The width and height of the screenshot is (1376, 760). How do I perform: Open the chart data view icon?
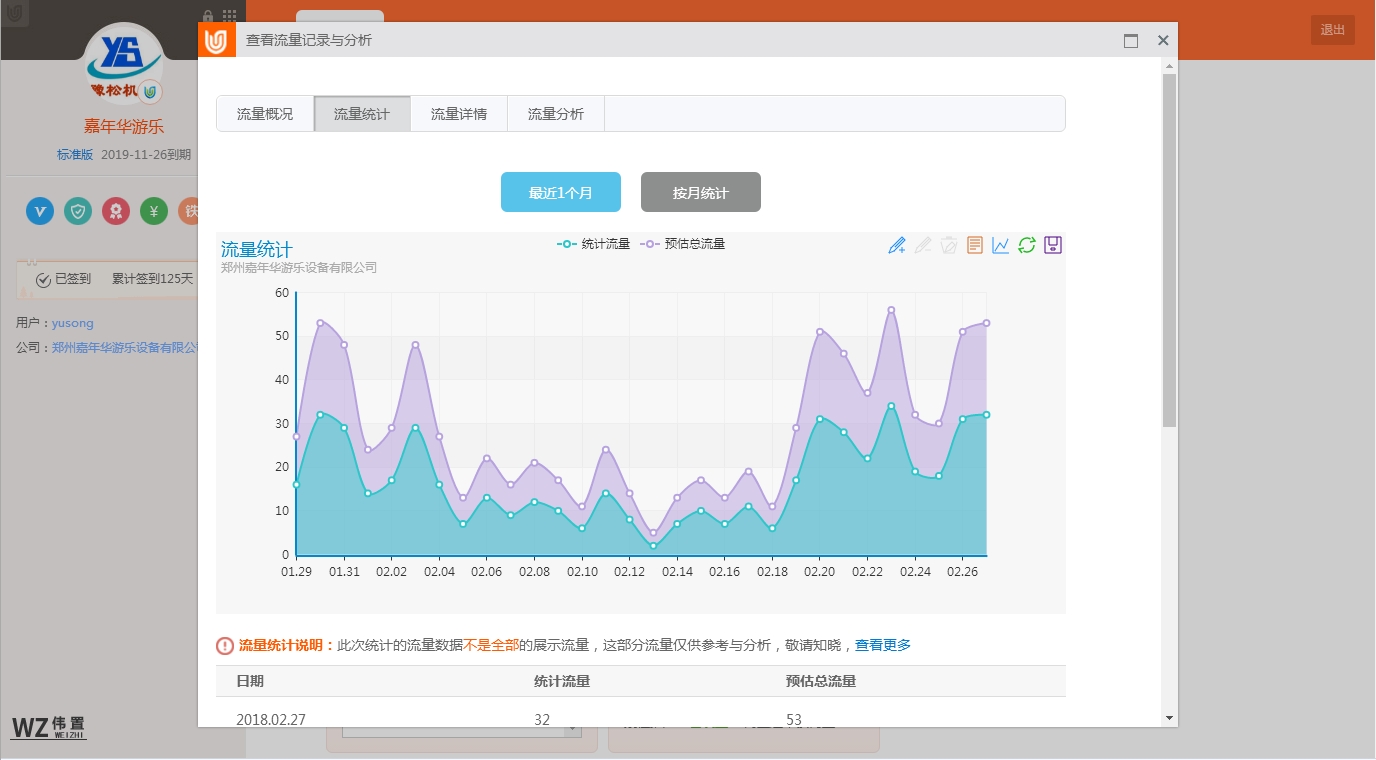[x=974, y=245]
